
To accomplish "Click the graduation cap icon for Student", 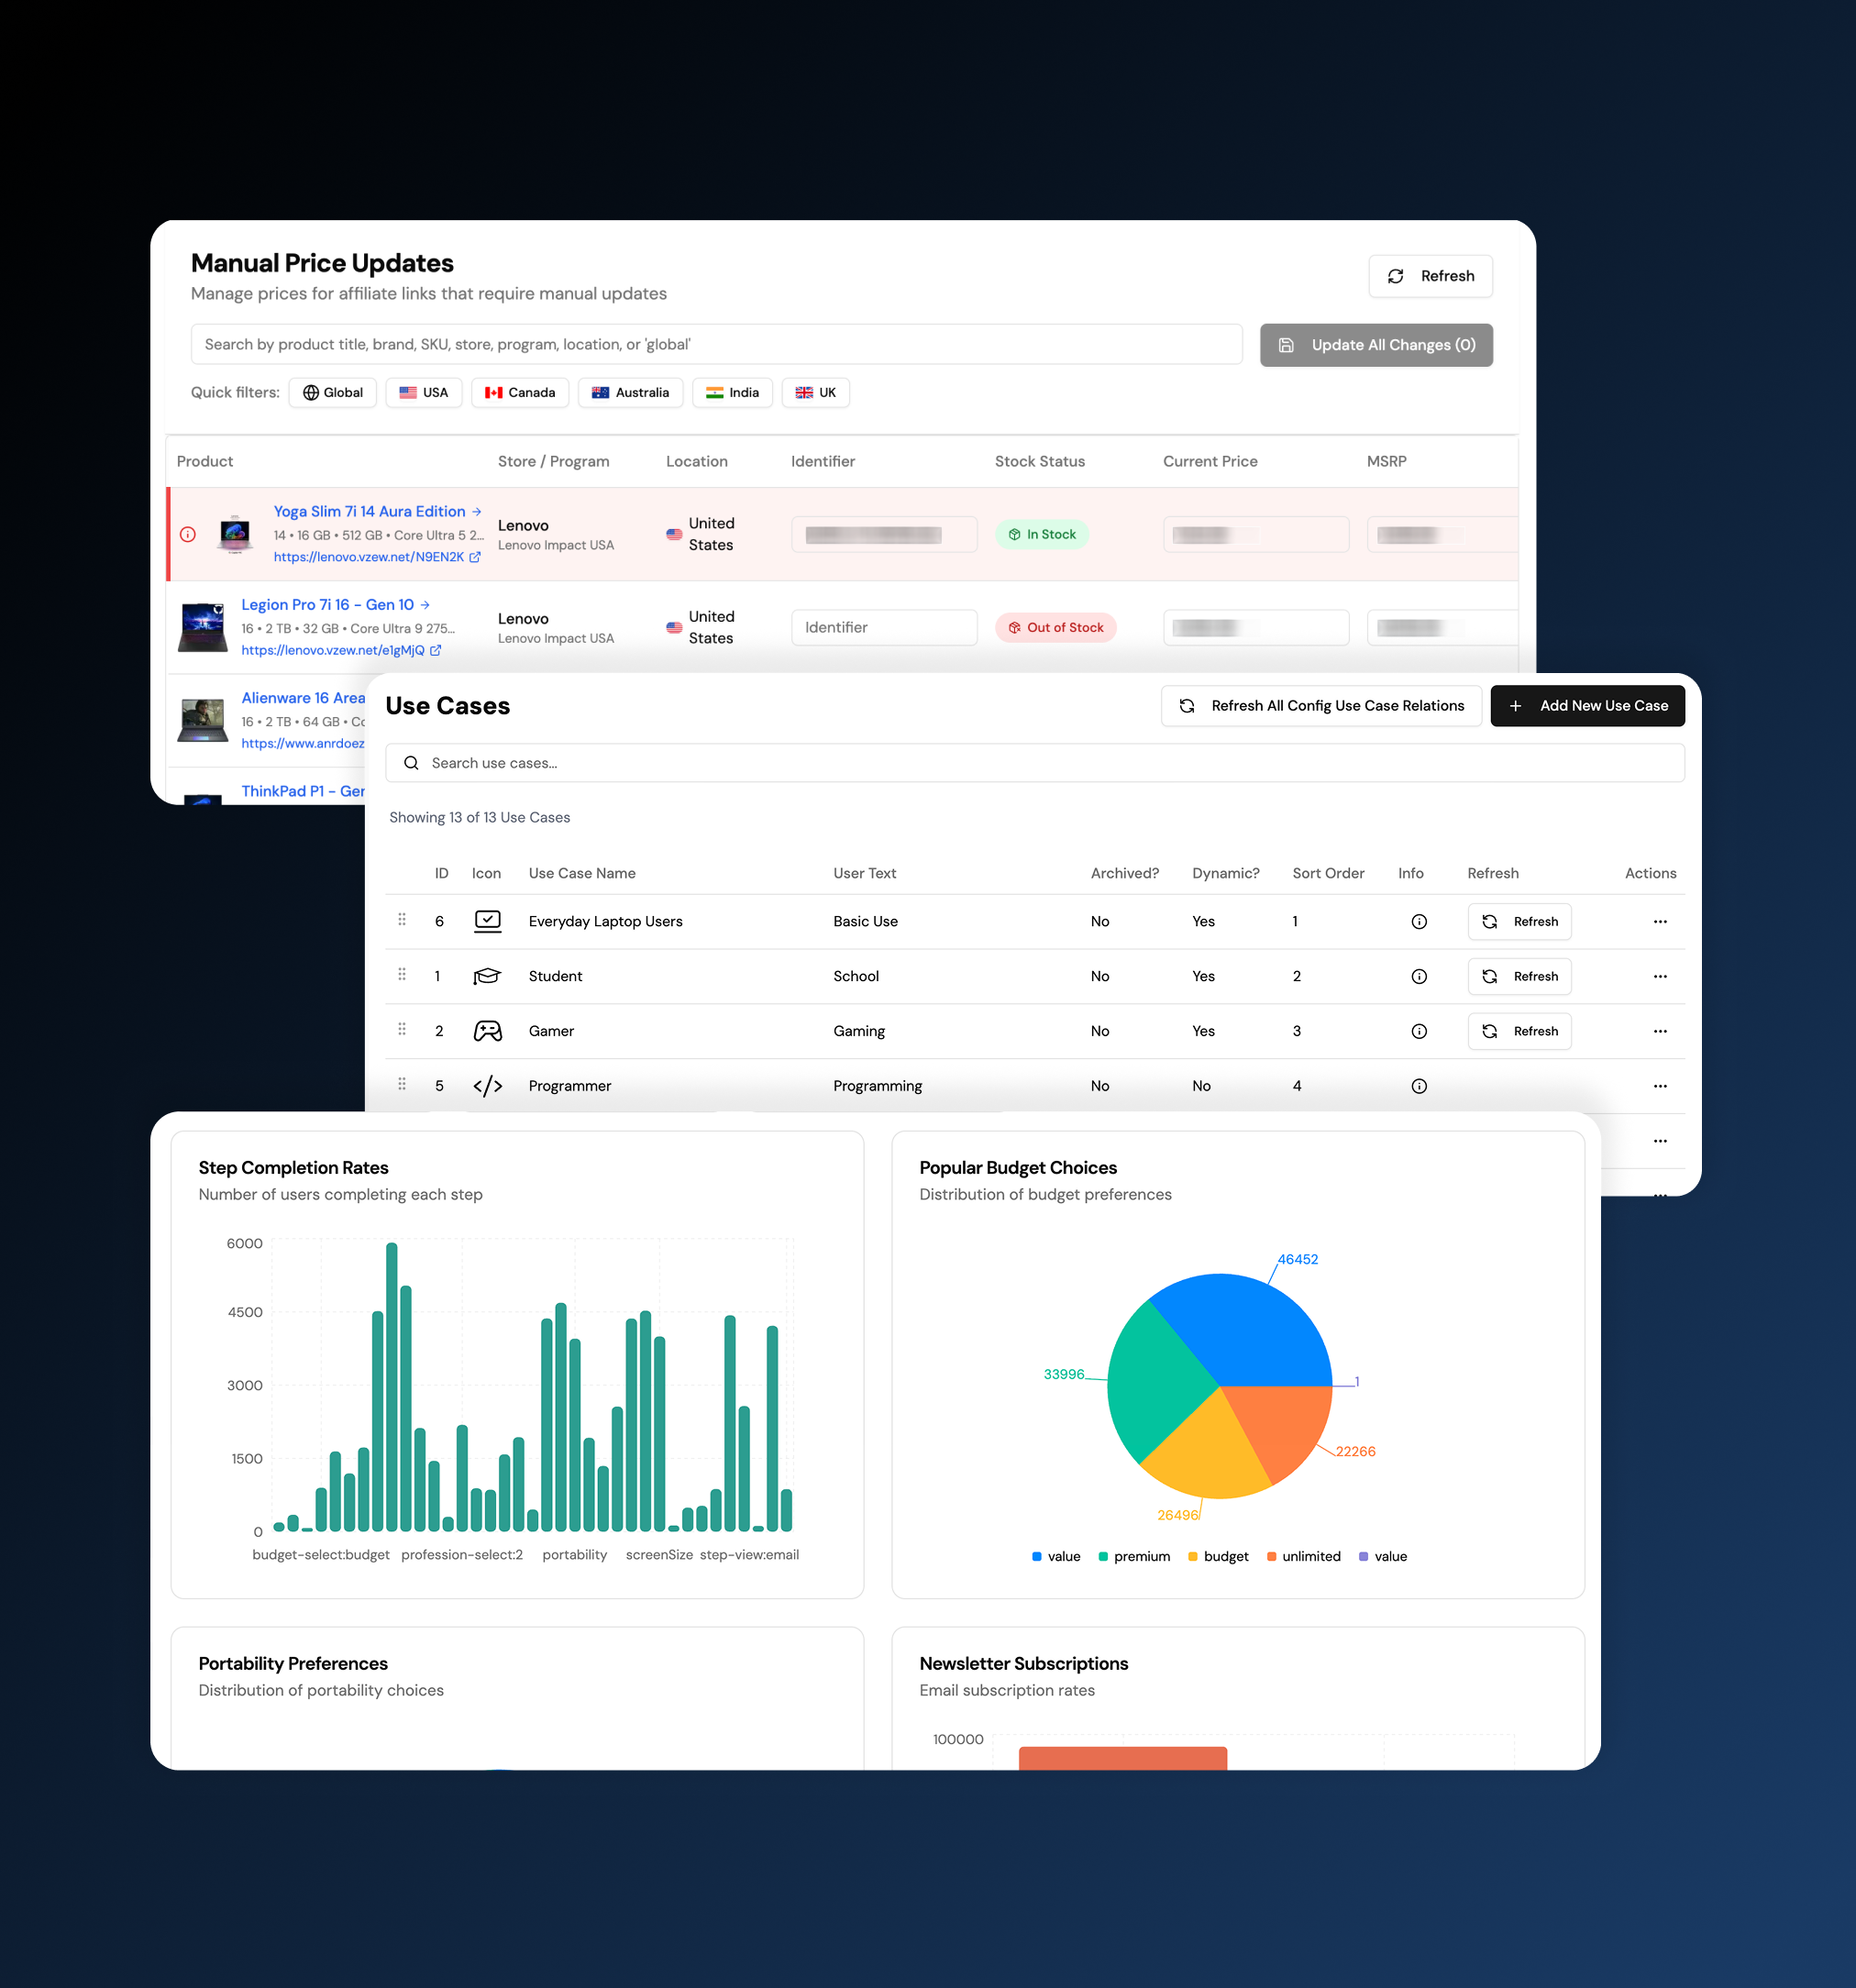I will (487, 976).
